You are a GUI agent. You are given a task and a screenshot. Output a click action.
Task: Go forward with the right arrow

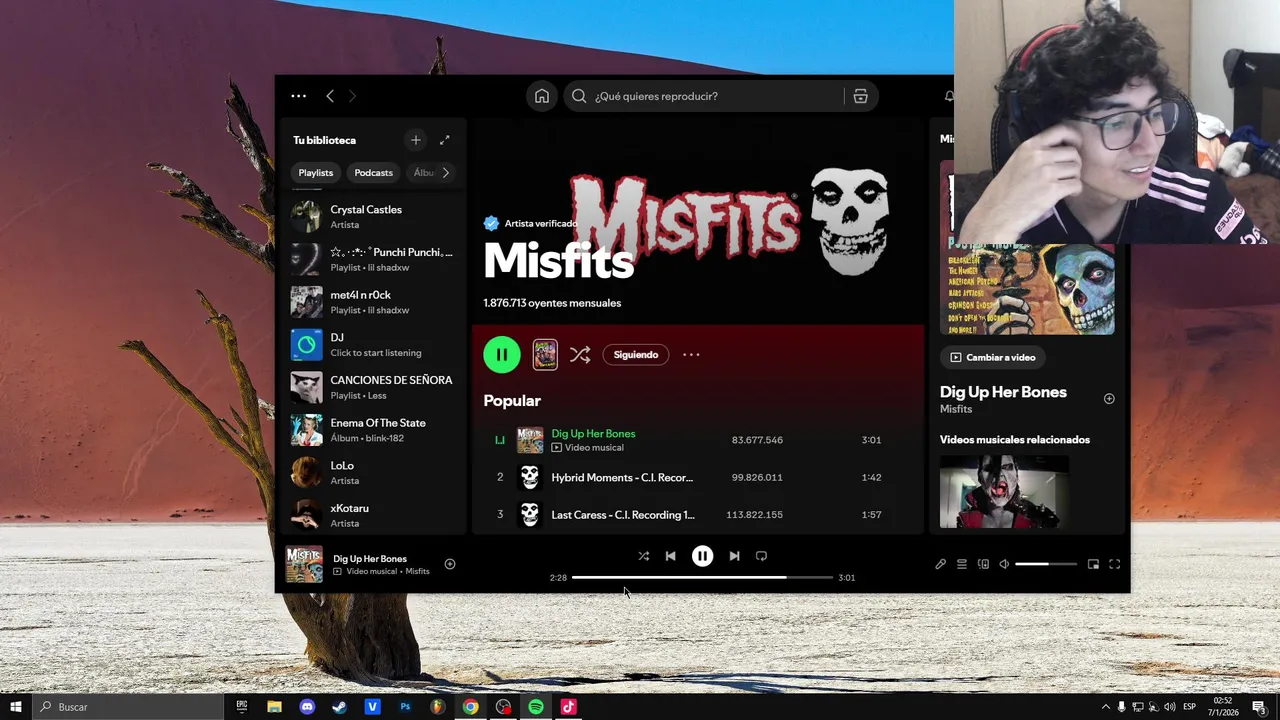click(x=352, y=96)
